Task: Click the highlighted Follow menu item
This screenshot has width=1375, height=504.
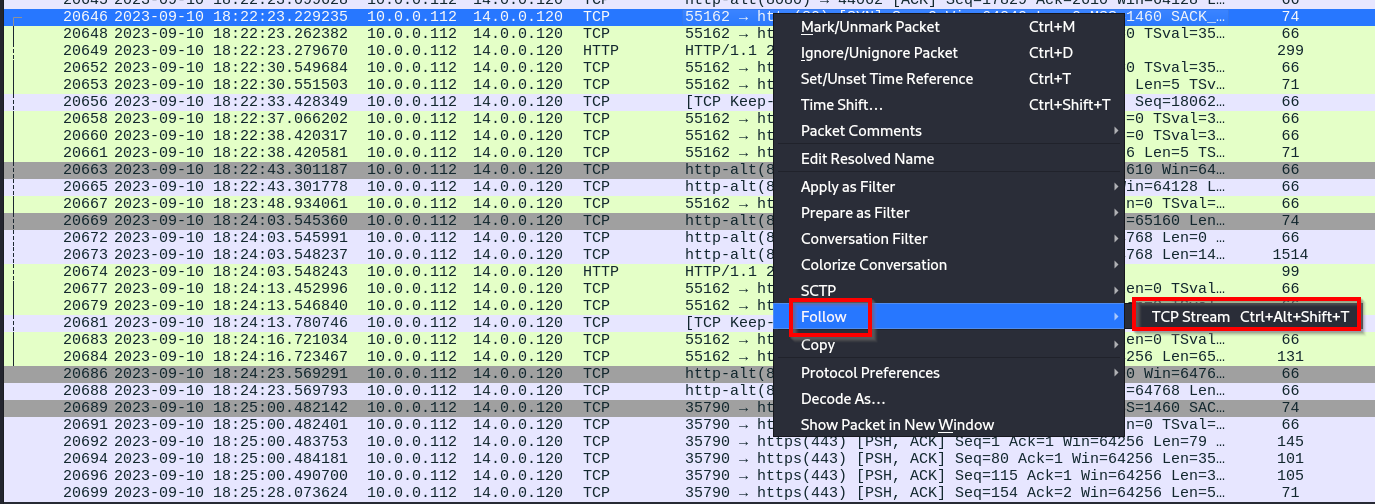Action: [824, 317]
